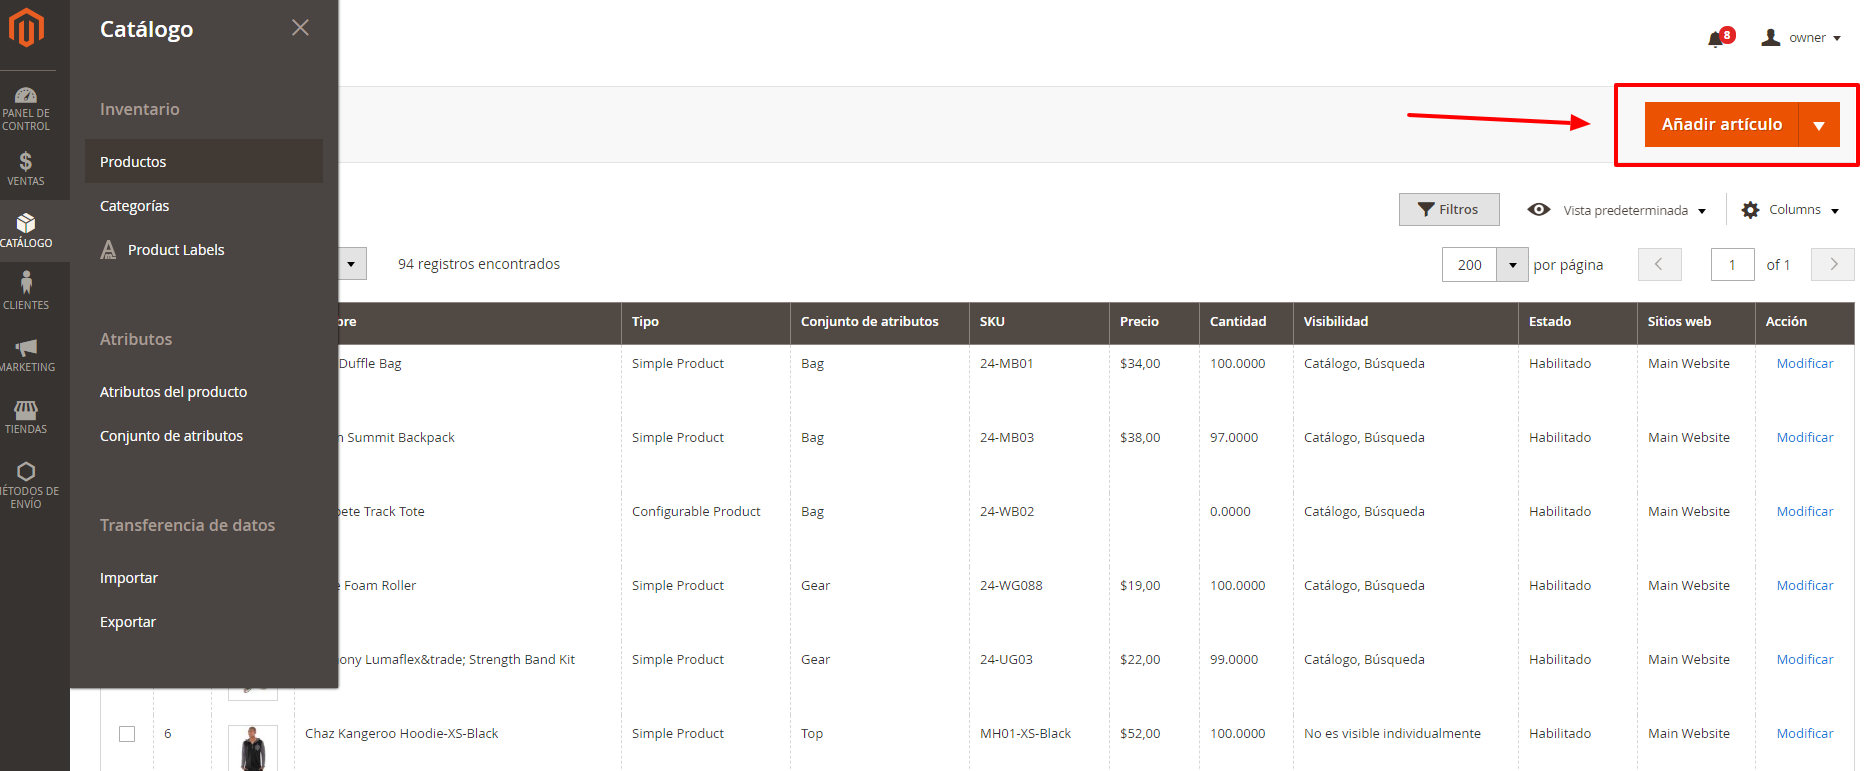Click the page number input field
The image size is (1867, 771).
pyautogui.click(x=1733, y=265)
